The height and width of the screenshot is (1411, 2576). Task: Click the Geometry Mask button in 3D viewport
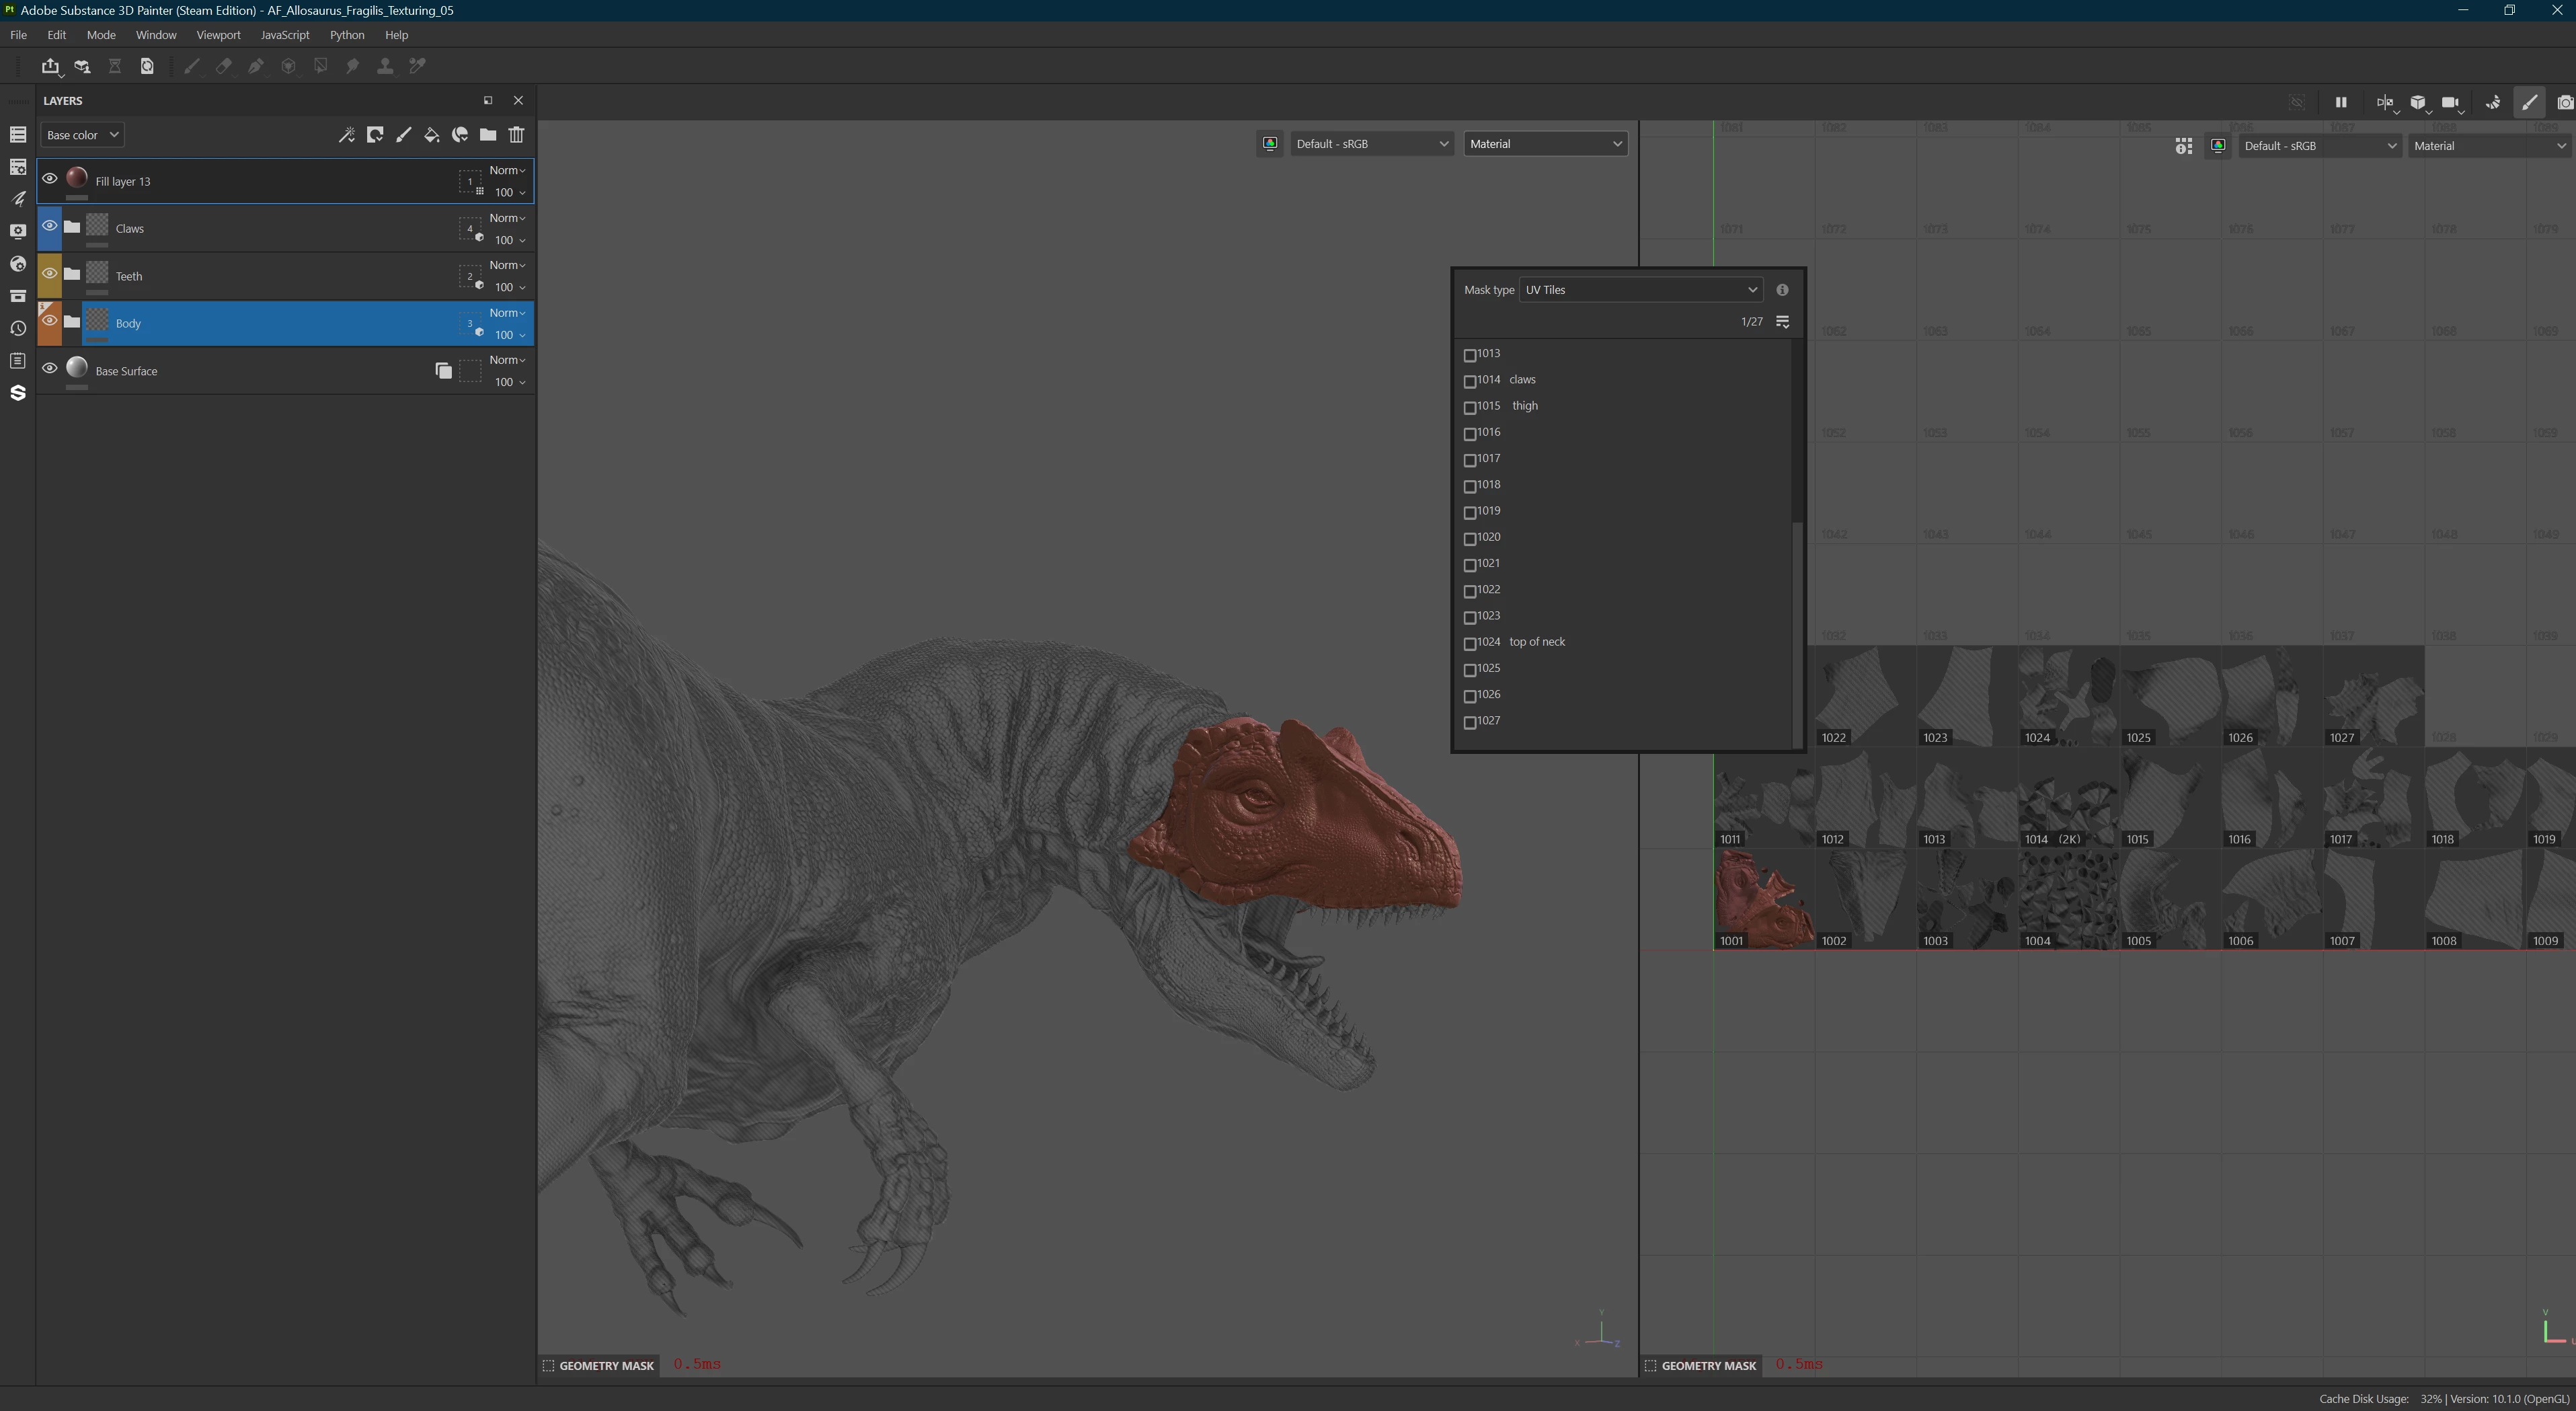598,1365
